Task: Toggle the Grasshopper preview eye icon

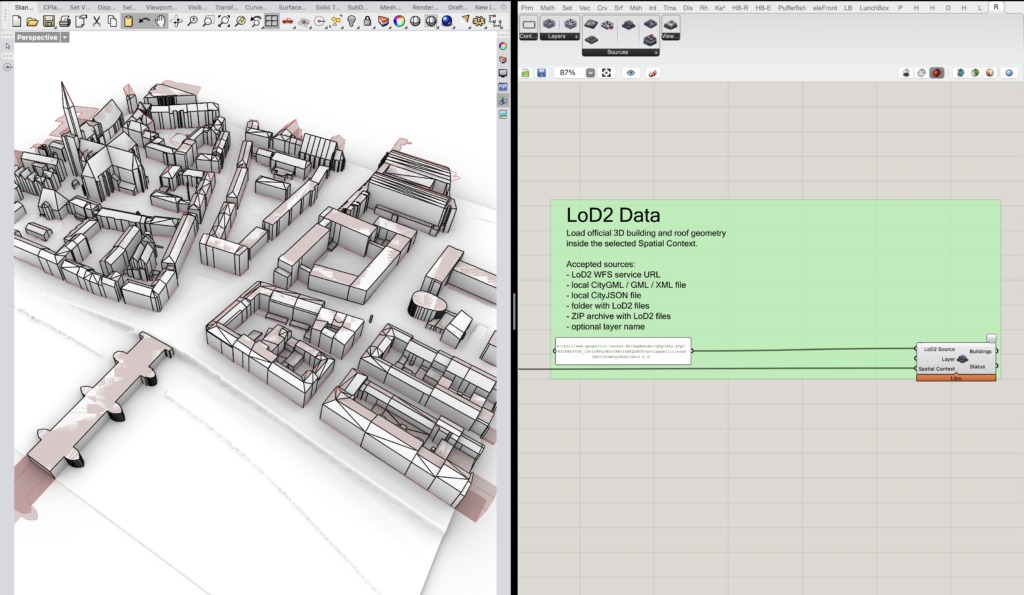Action: (630, 73)
